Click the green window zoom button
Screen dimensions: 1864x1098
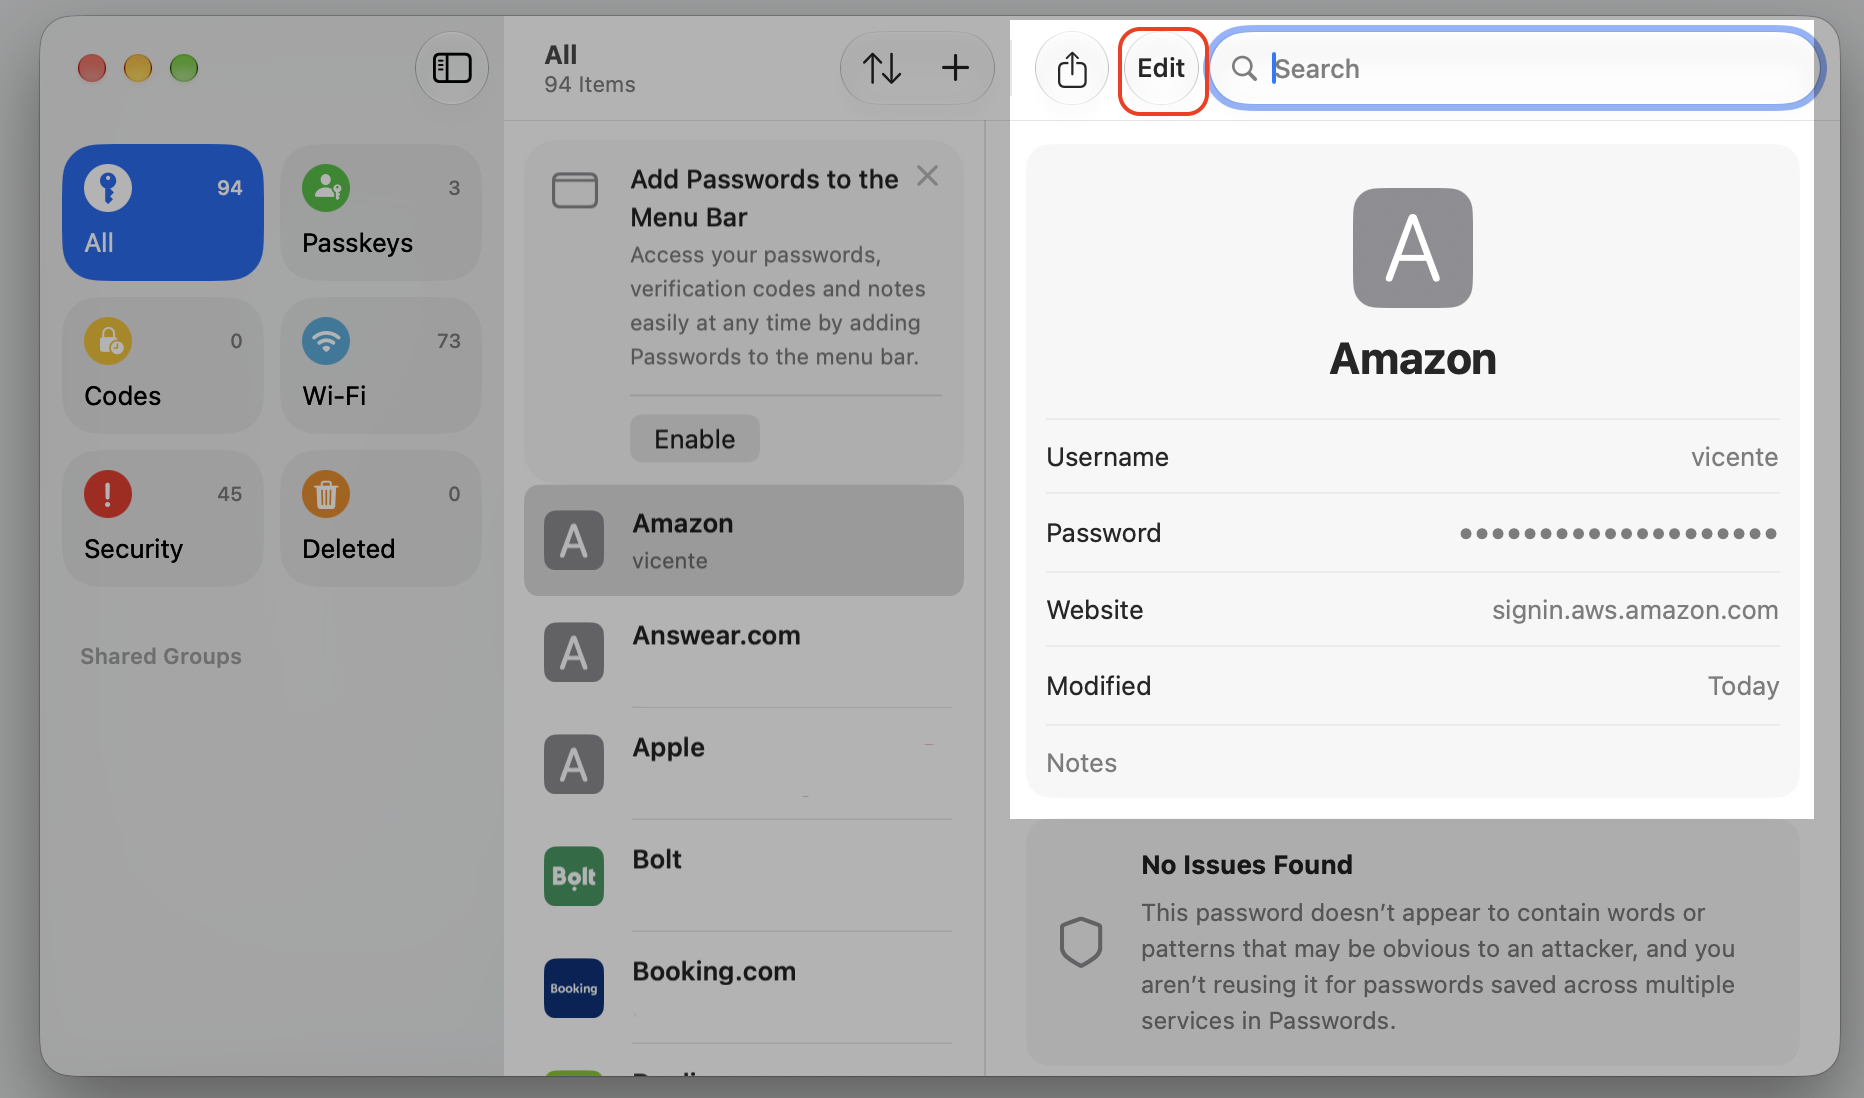184,68
